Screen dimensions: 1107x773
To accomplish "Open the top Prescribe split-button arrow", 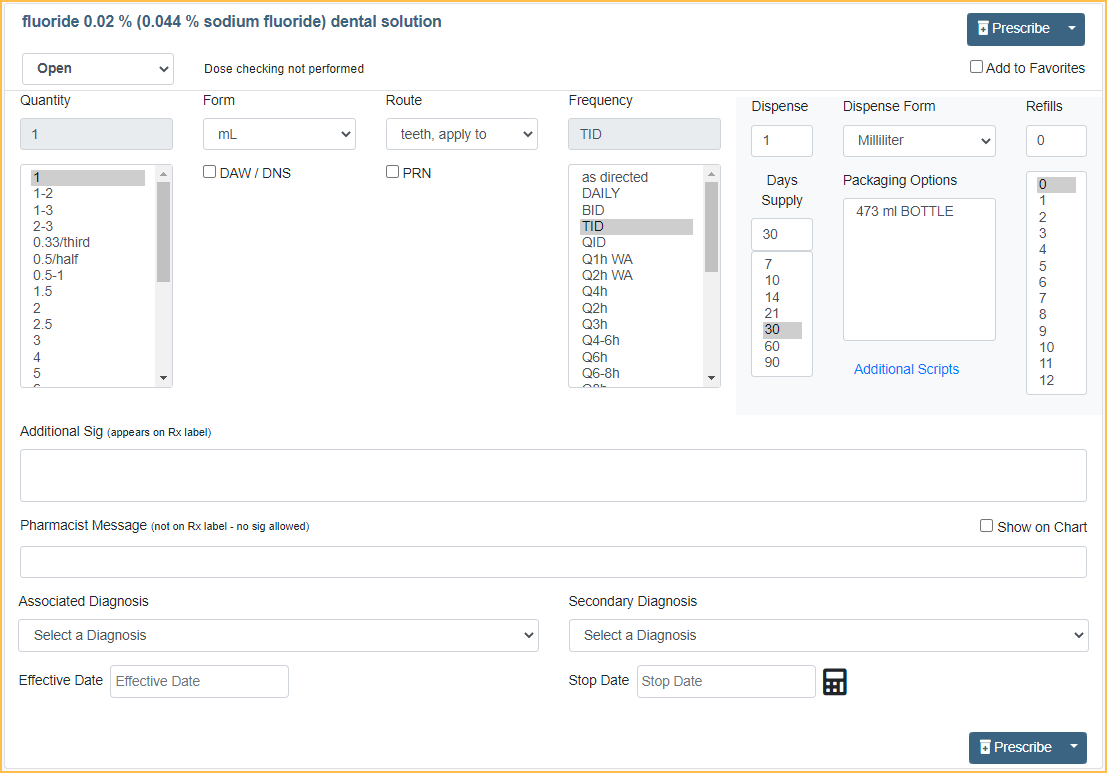I will (x=1072, y=29).
